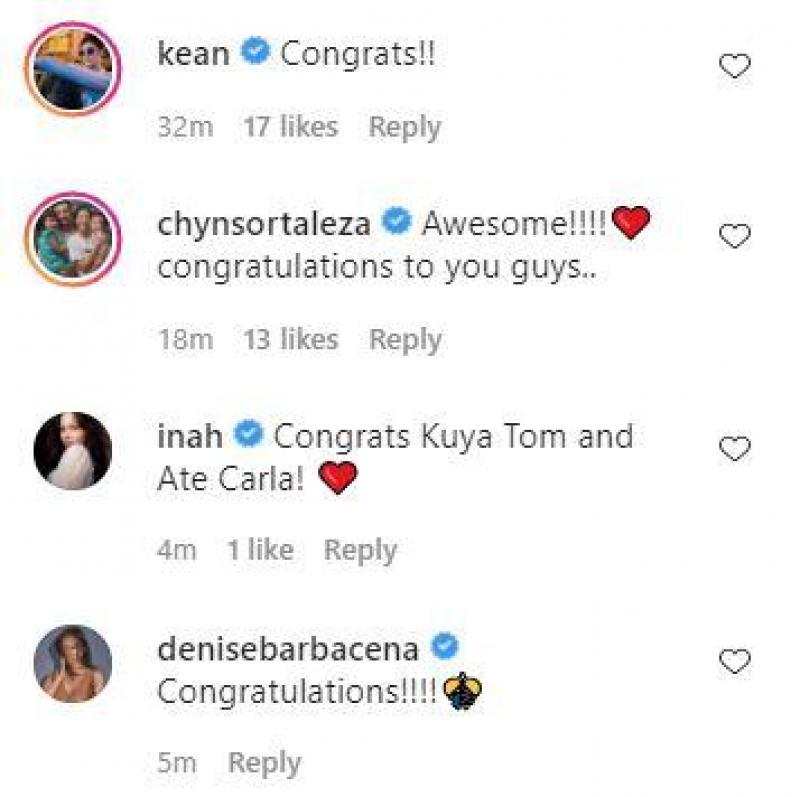Screen dimensions: 800x797
Task: Click the verified badge beside chynsortaleza
Action: (x=398, y=222)
